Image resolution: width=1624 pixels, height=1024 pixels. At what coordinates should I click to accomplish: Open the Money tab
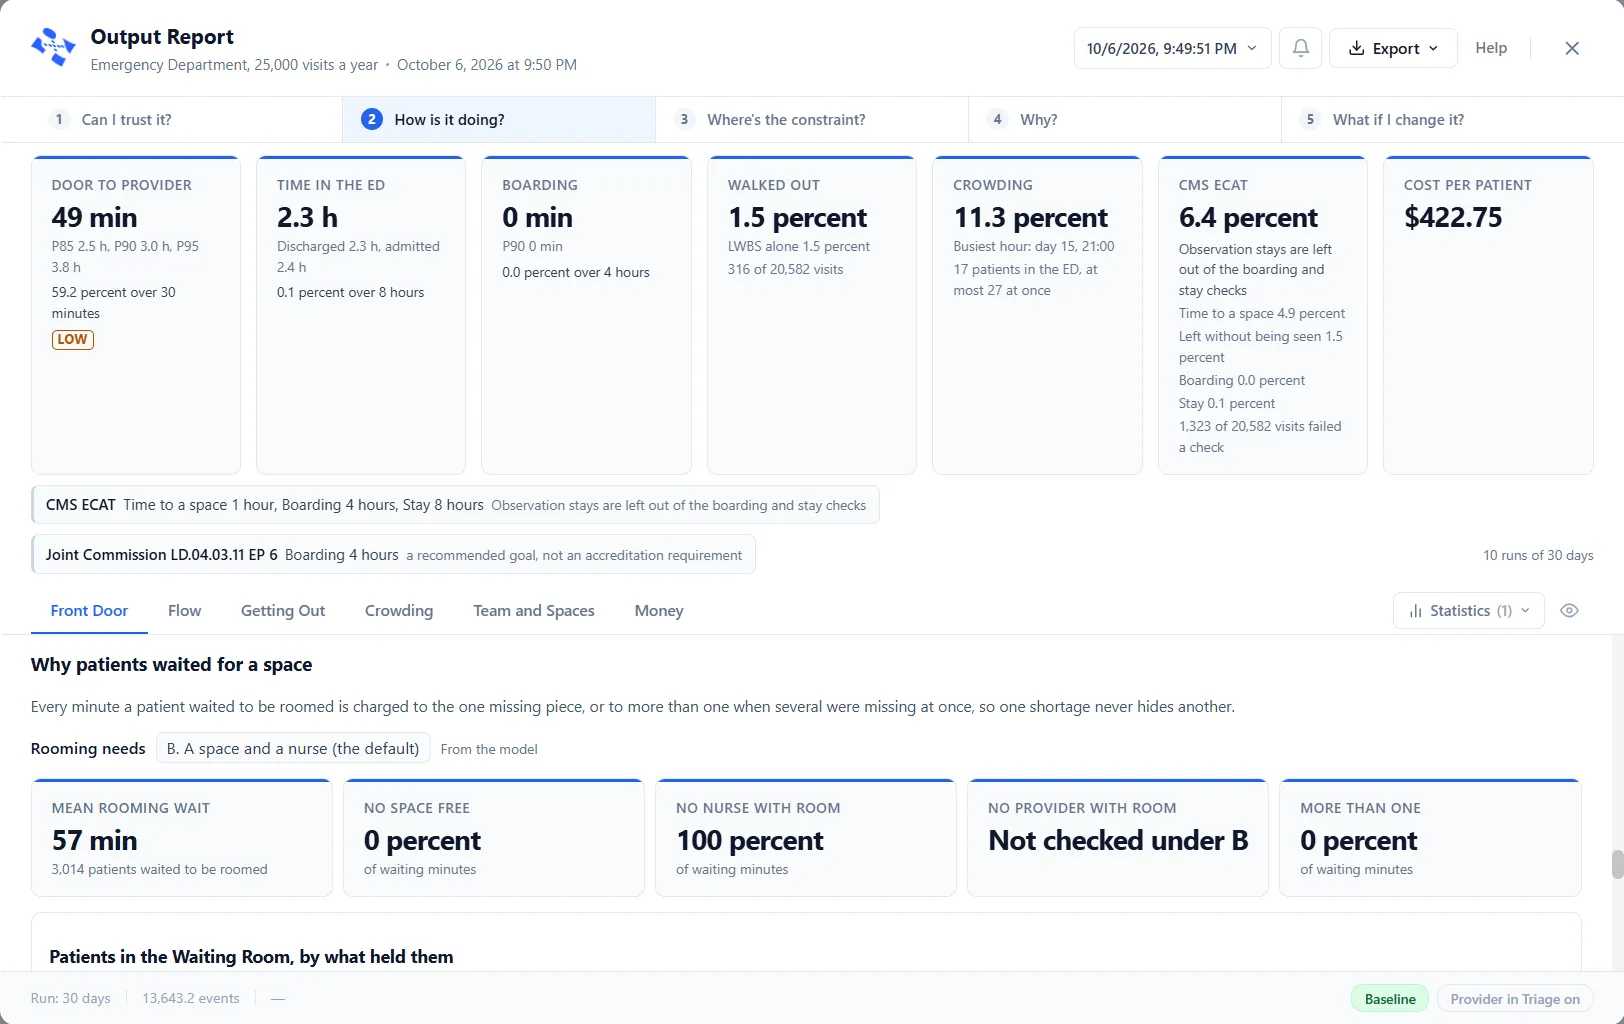tap(659, 611)
